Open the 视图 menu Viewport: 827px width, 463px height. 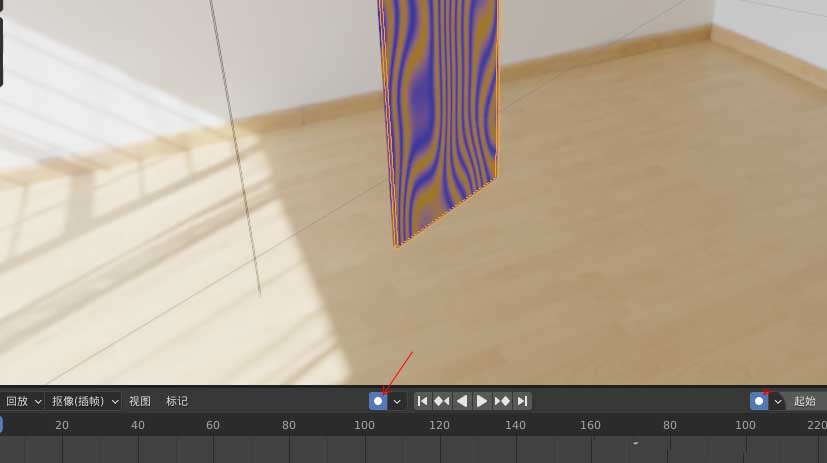point(140,401)
